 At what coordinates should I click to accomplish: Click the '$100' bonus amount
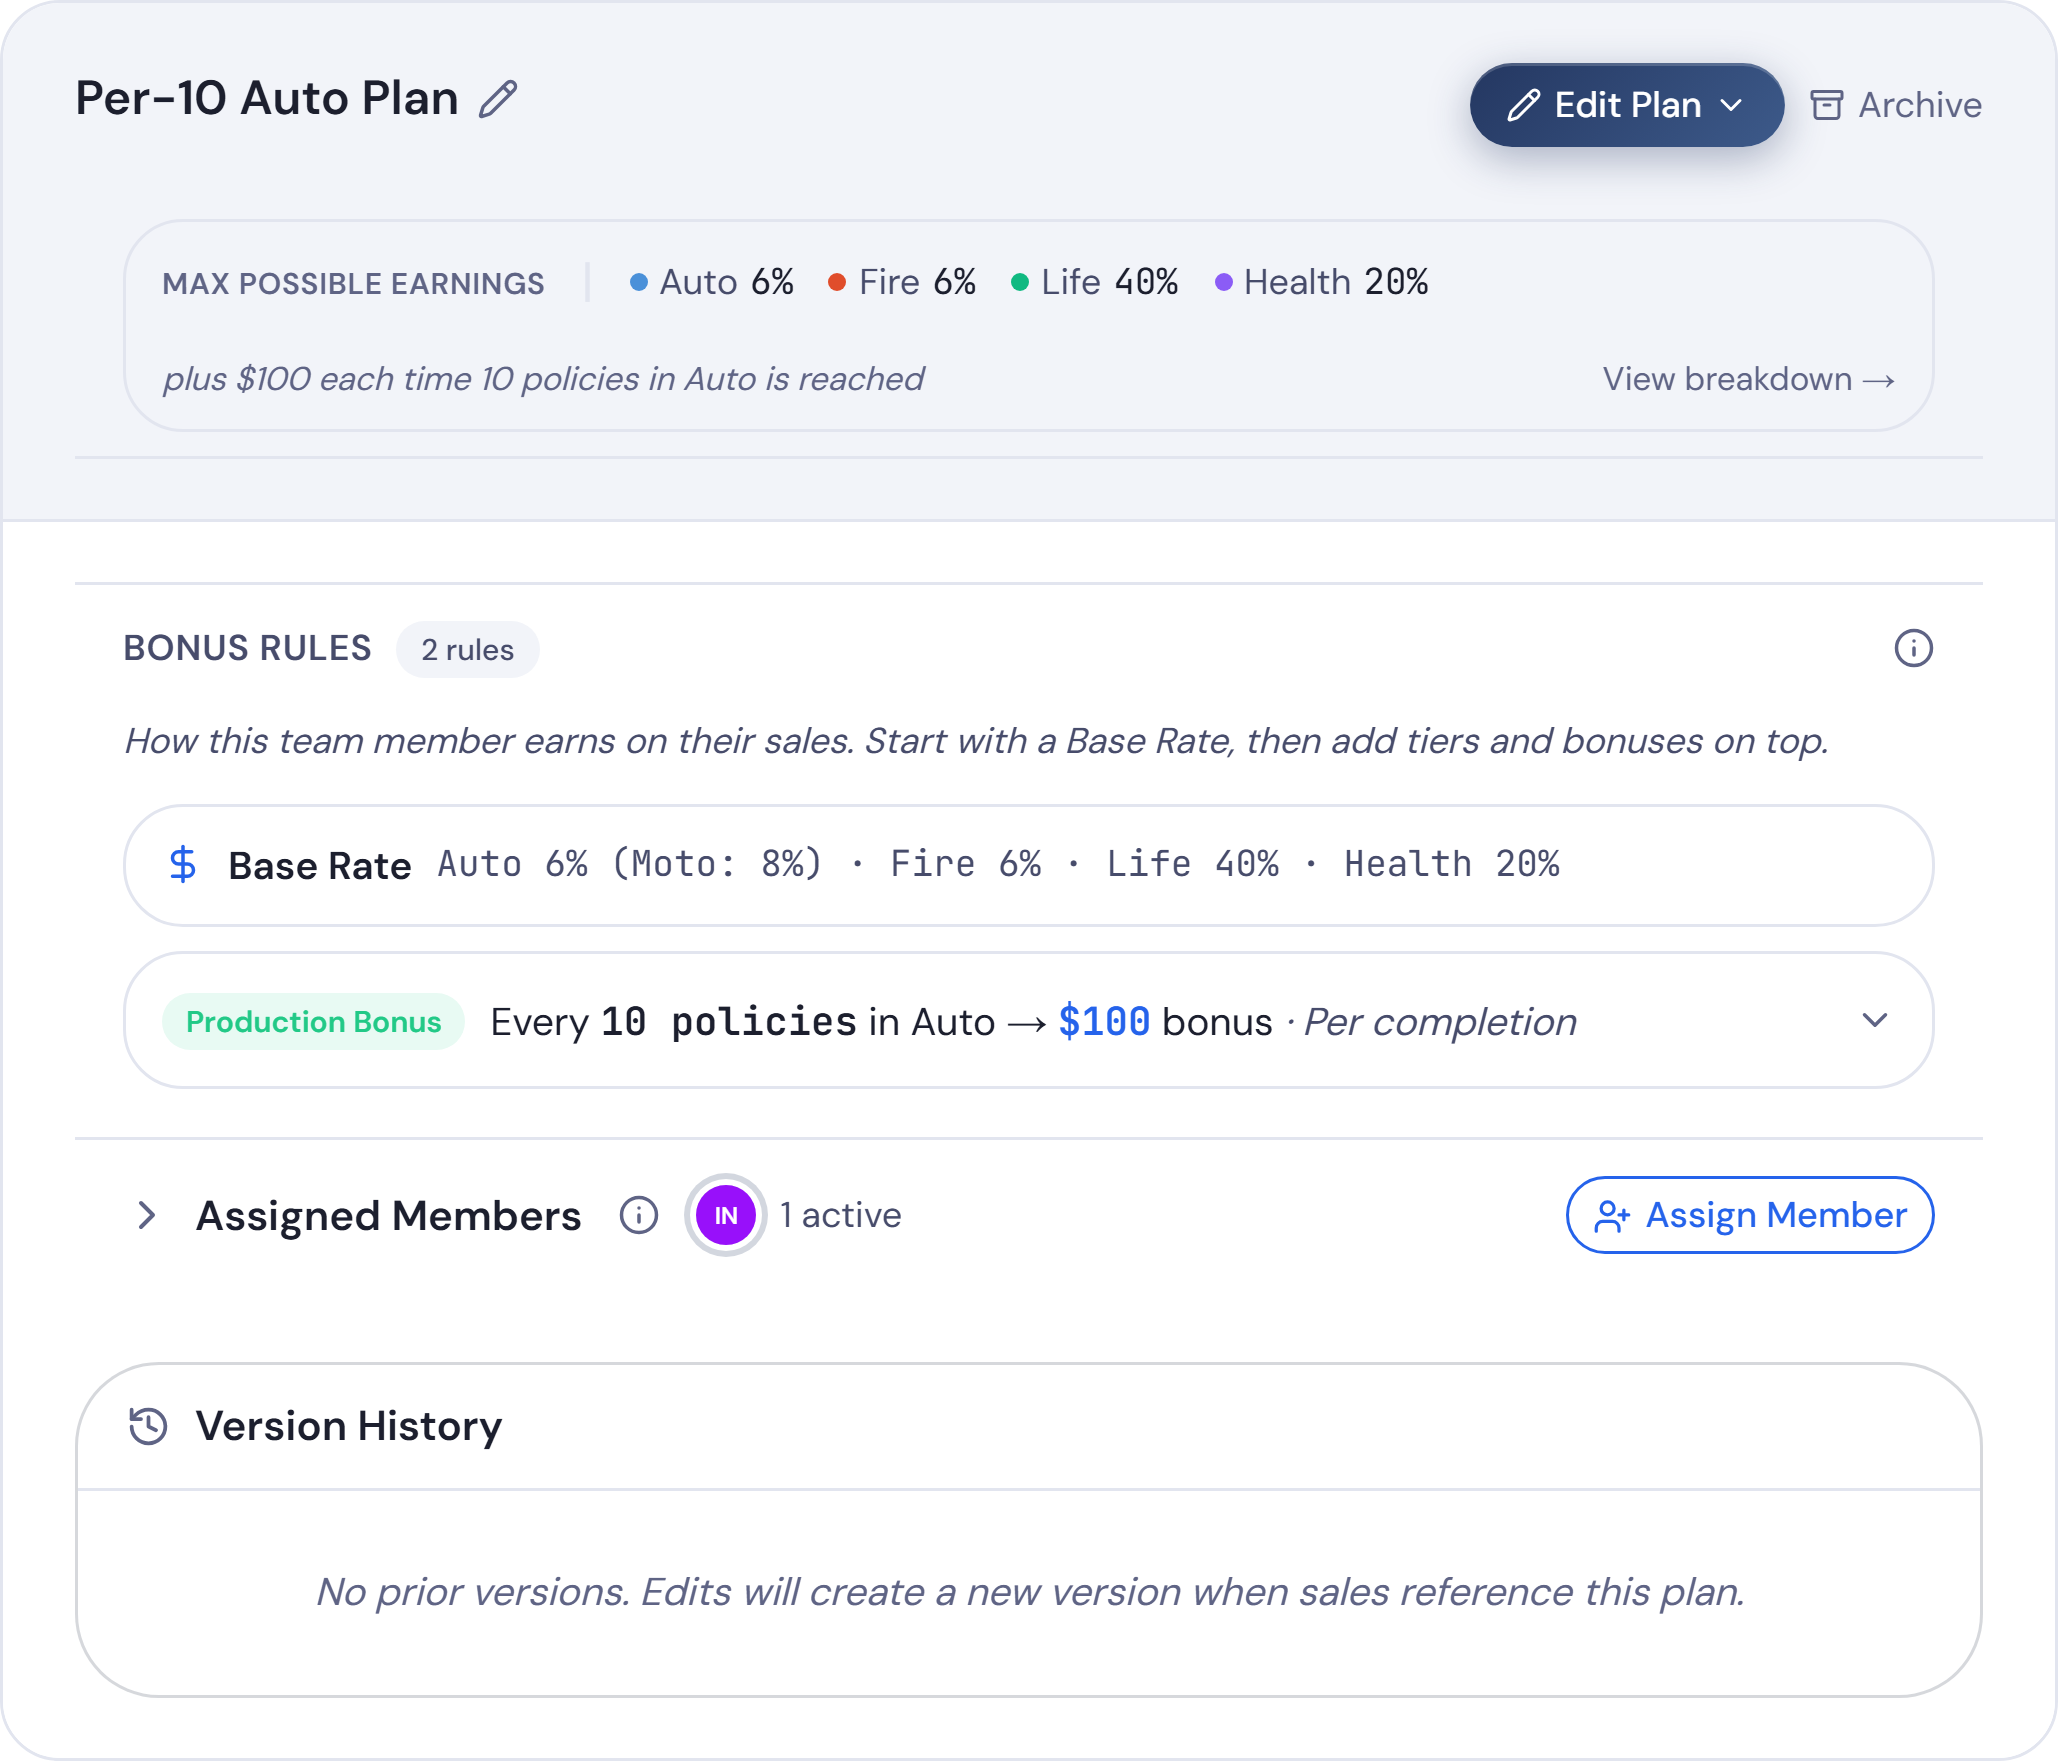click(1104, 1021)
